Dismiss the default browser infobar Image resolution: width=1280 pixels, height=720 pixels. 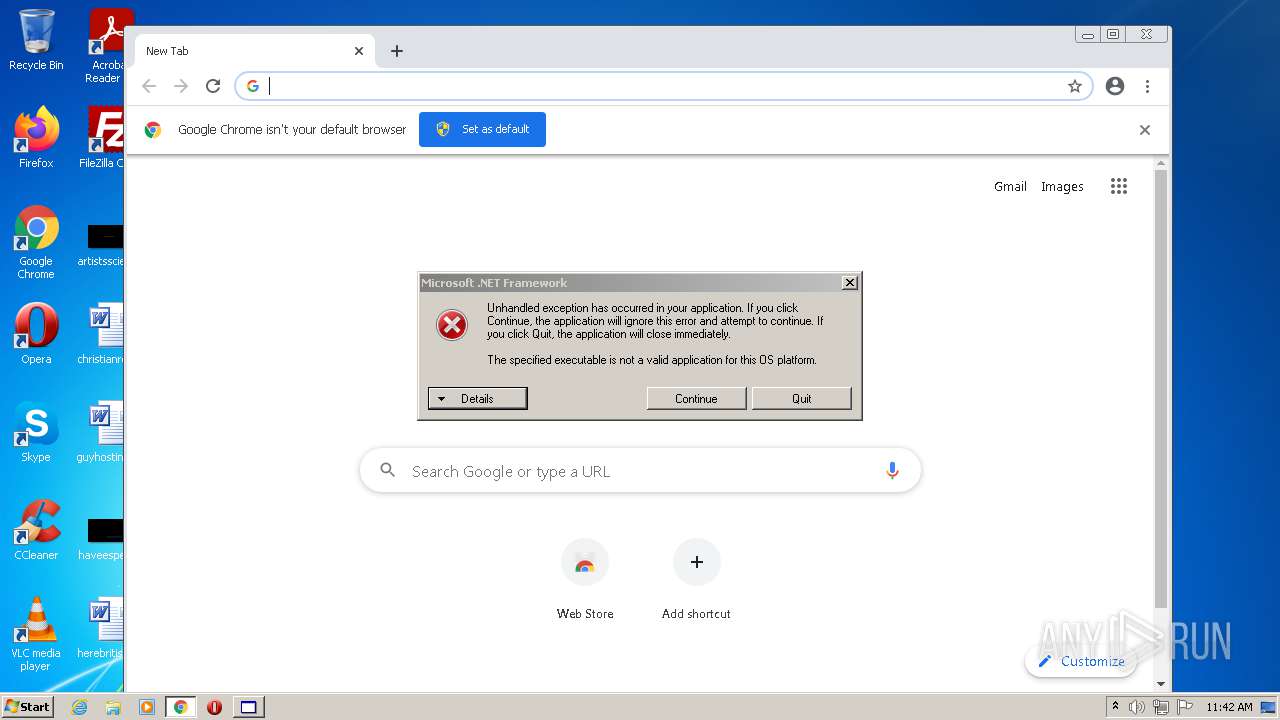click(1145, 130)
